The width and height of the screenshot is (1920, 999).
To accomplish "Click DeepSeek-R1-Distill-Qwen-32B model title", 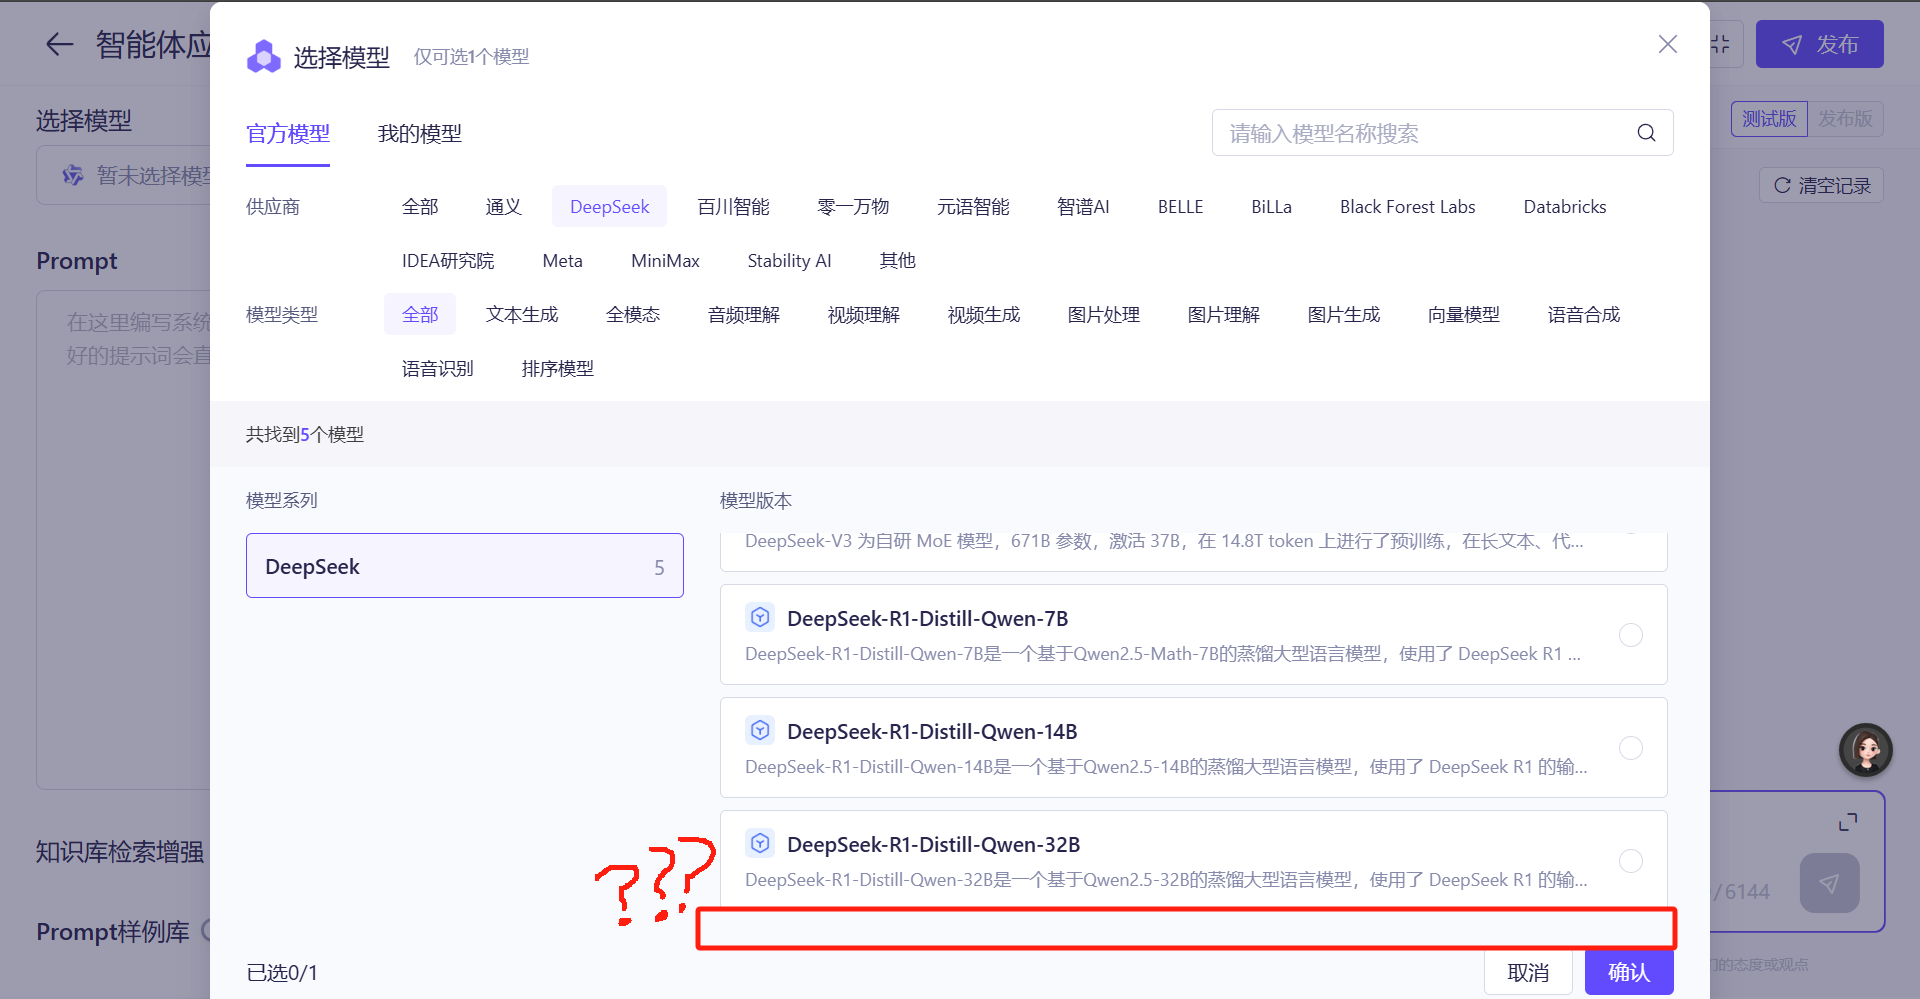I will tap(934, 844).
